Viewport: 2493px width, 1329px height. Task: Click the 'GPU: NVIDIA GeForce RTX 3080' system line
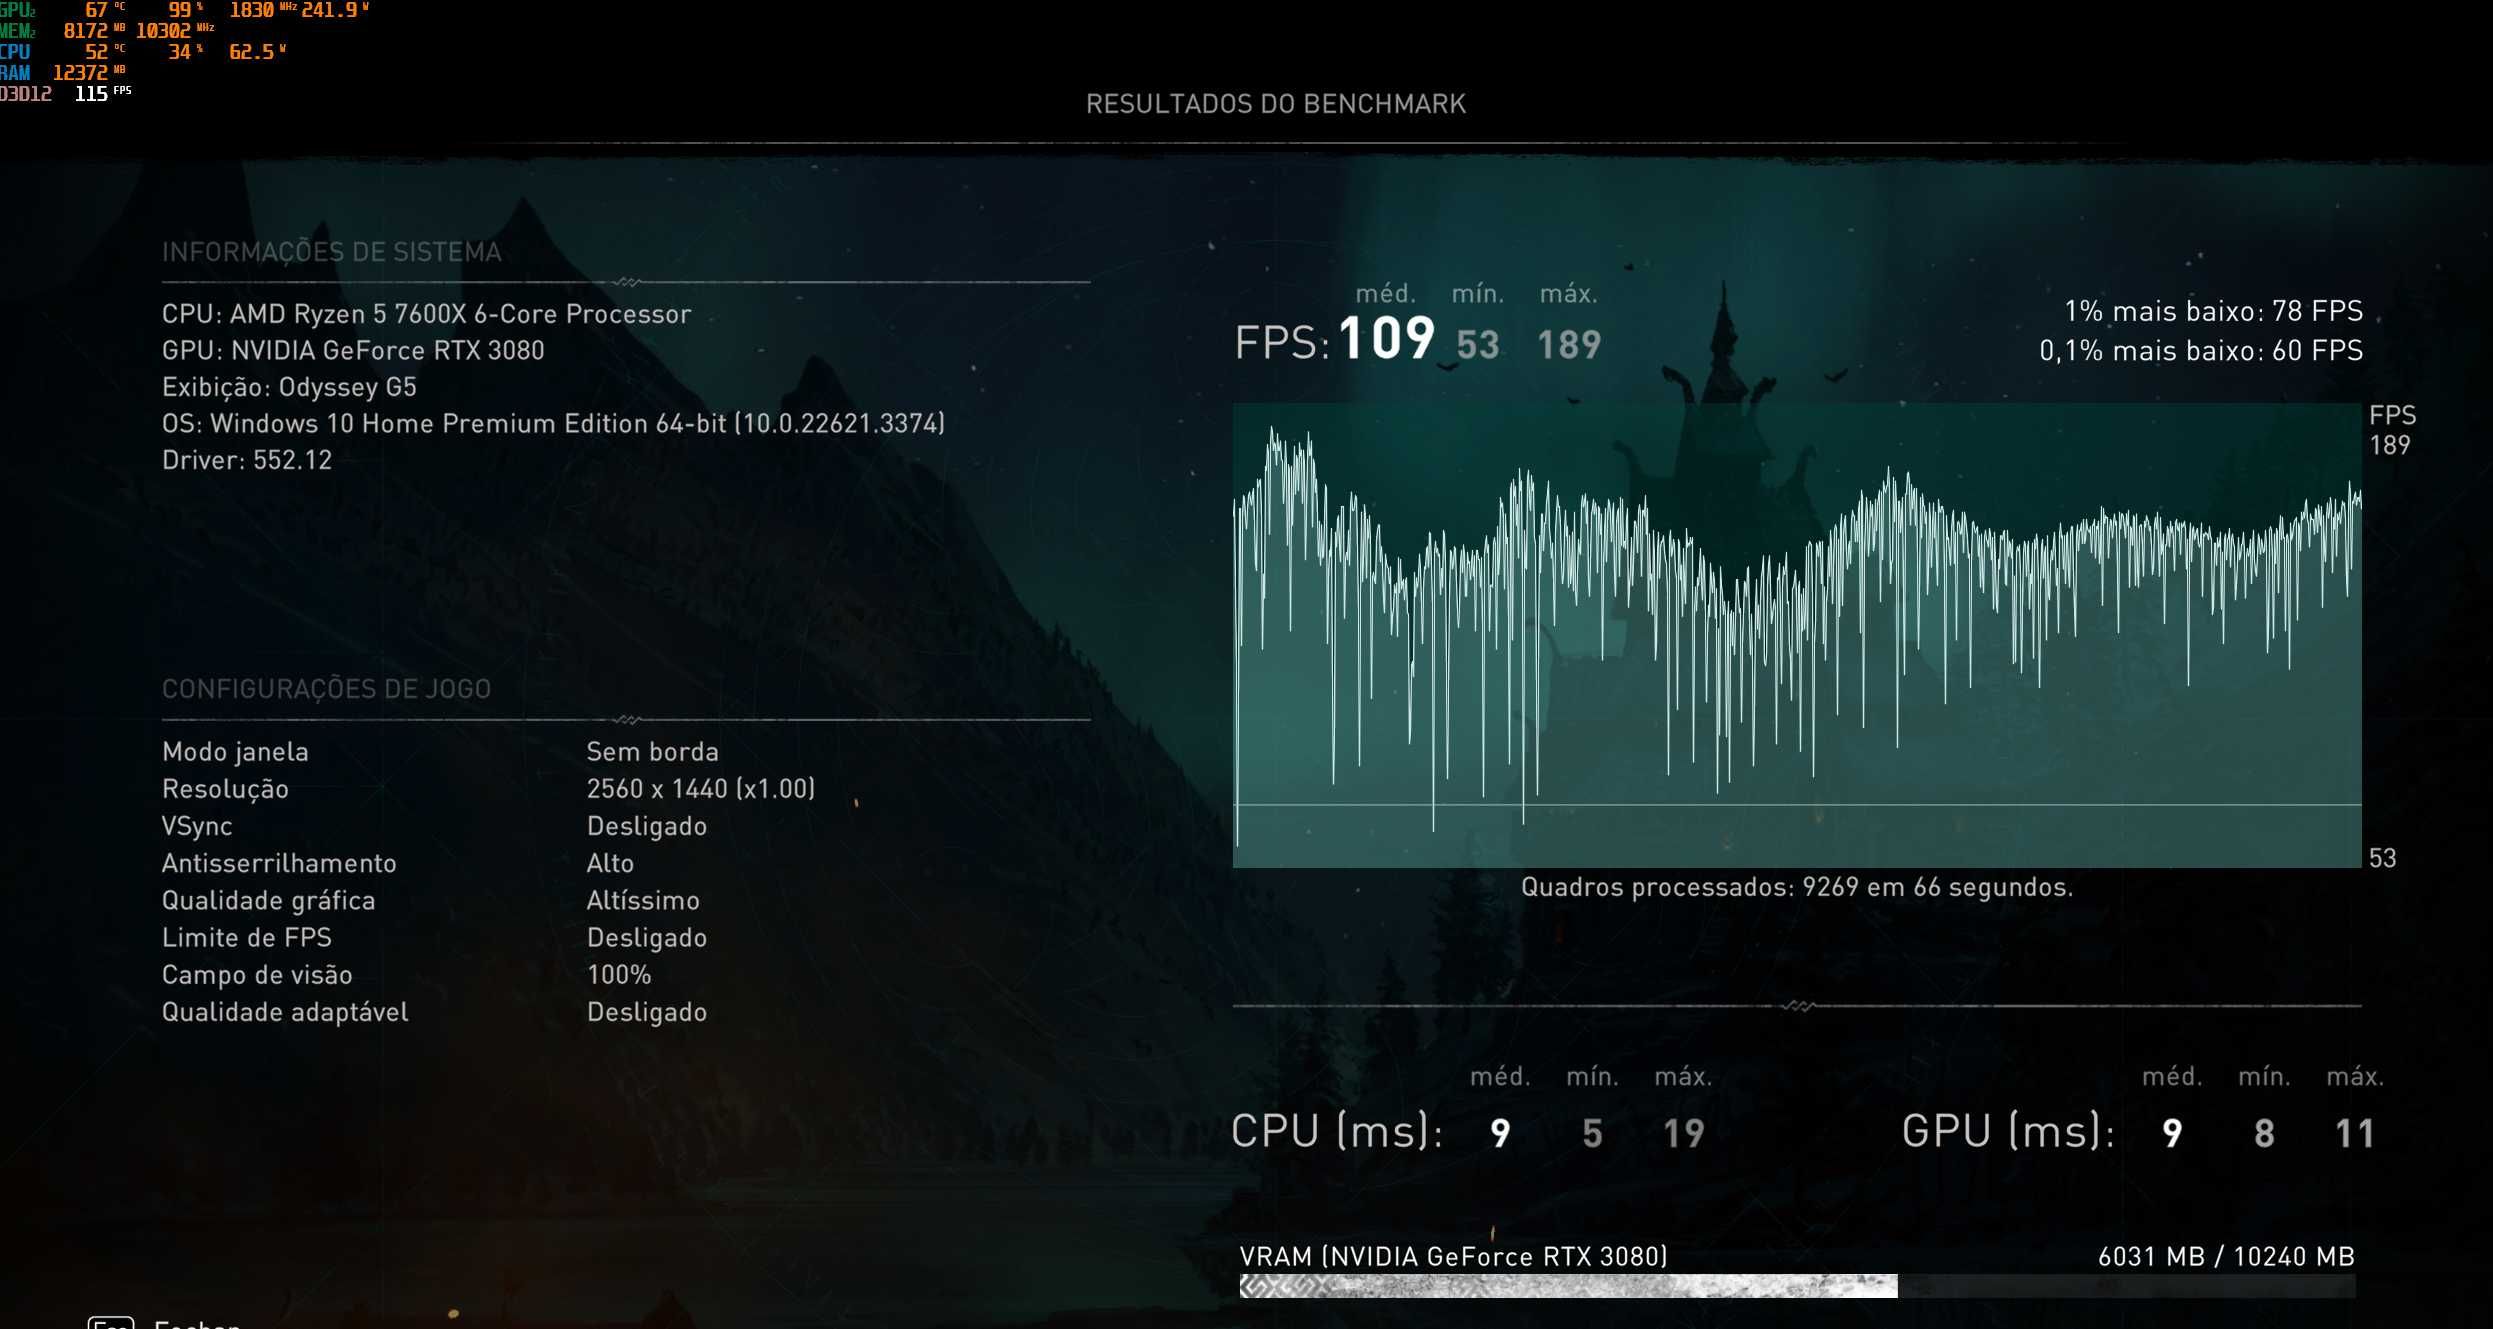pyautogui.click(x=353, y=351)
